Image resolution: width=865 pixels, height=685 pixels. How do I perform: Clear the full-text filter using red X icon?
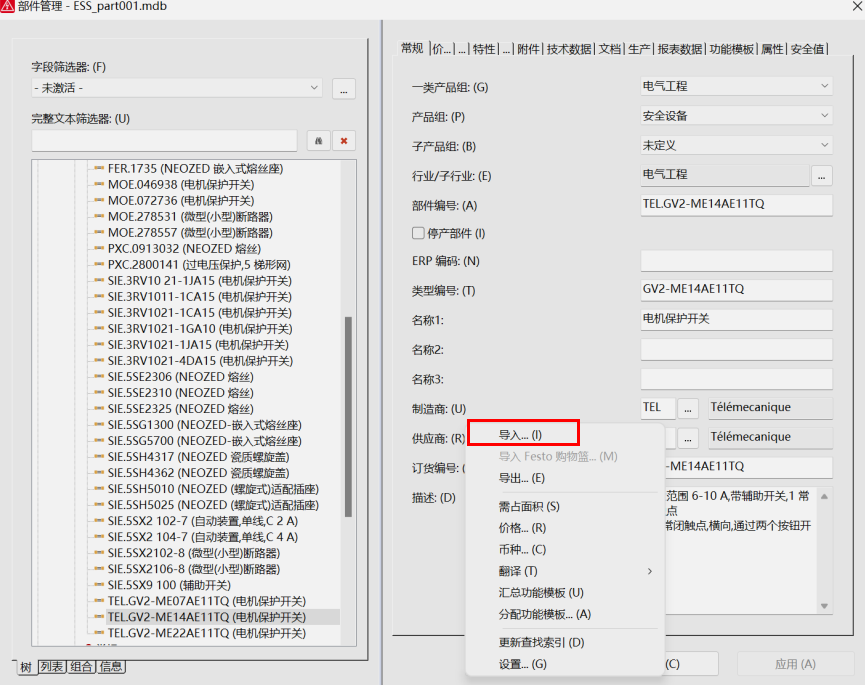coord(343,140)
